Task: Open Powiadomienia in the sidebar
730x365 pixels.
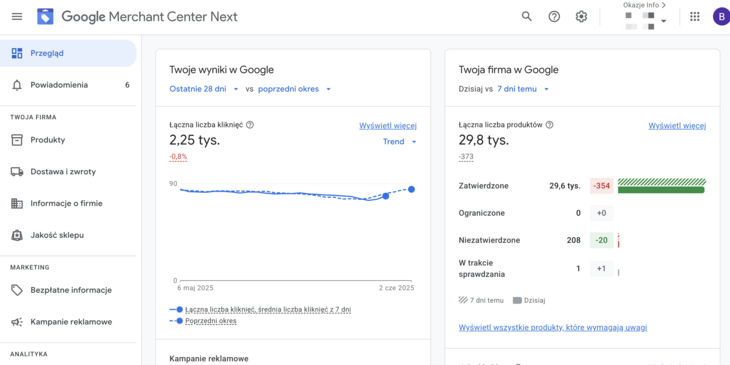Action: click(x=68, y=85)
